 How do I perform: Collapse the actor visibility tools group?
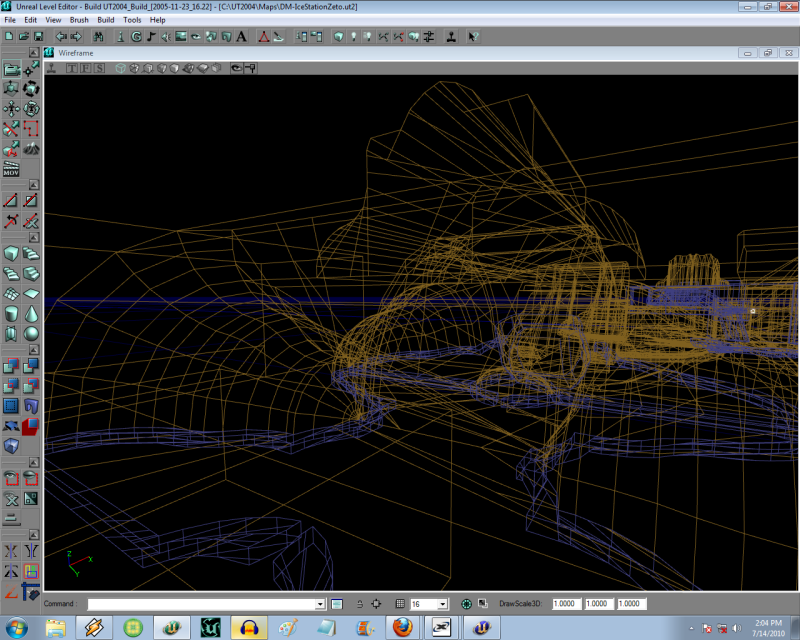[x=34, y=462]
